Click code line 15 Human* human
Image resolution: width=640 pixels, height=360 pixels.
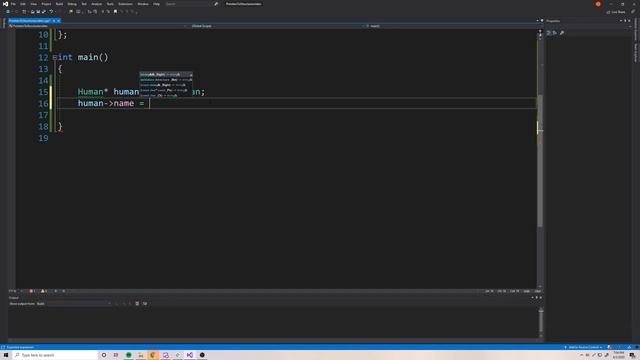click(x=141, y=92)
